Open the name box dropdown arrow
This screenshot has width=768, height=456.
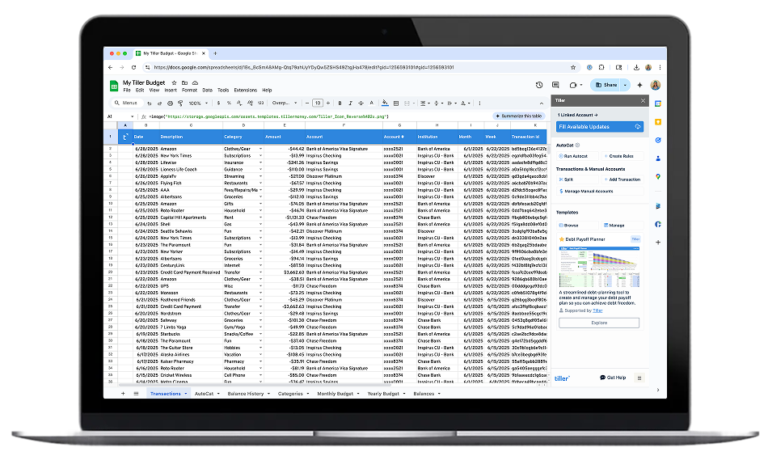tap(132, 117)
